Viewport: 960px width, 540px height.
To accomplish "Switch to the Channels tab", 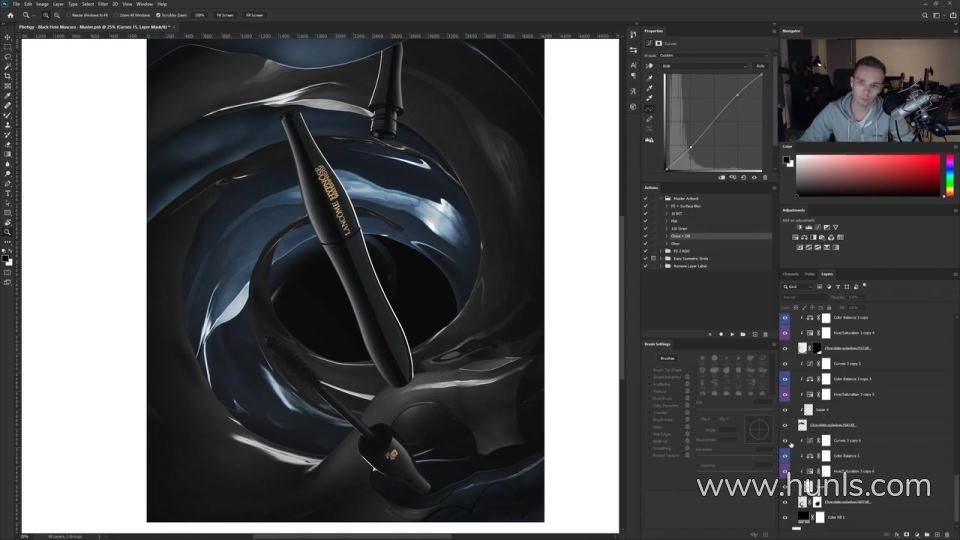I will tap(790, 274).
